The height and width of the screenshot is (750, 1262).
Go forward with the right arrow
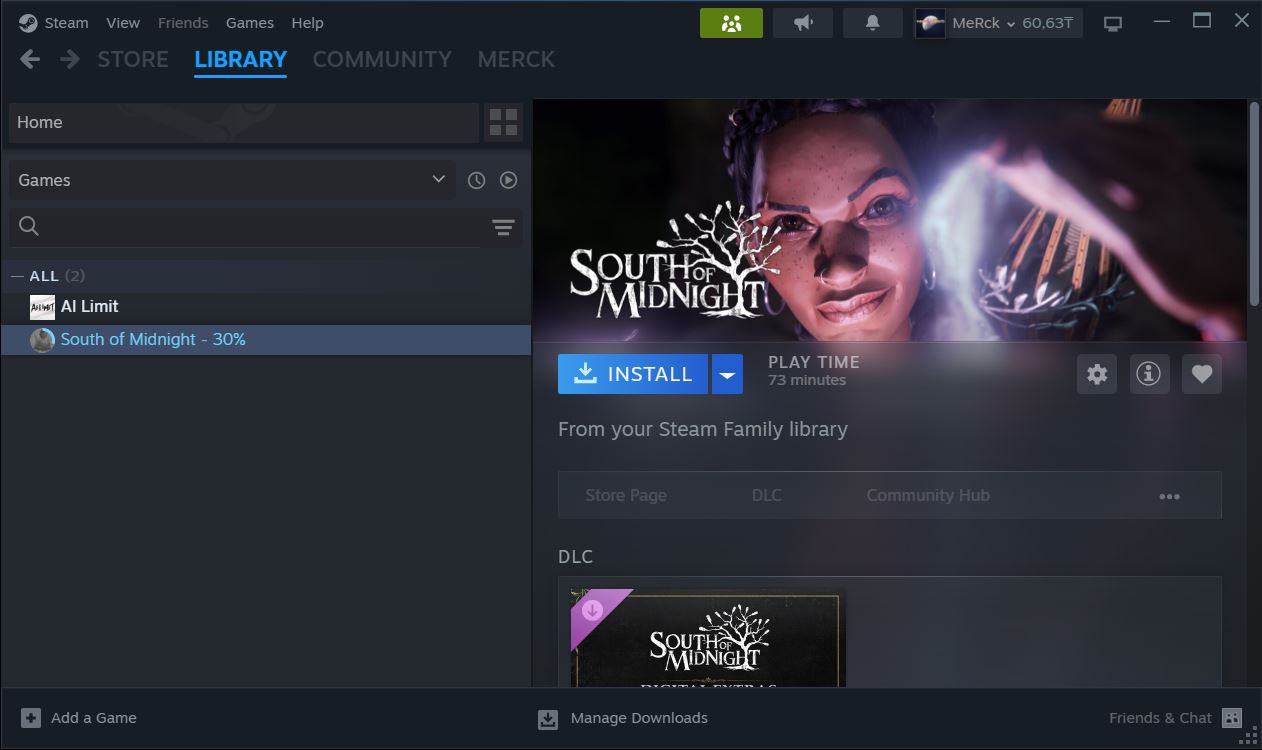click(69, 59)
